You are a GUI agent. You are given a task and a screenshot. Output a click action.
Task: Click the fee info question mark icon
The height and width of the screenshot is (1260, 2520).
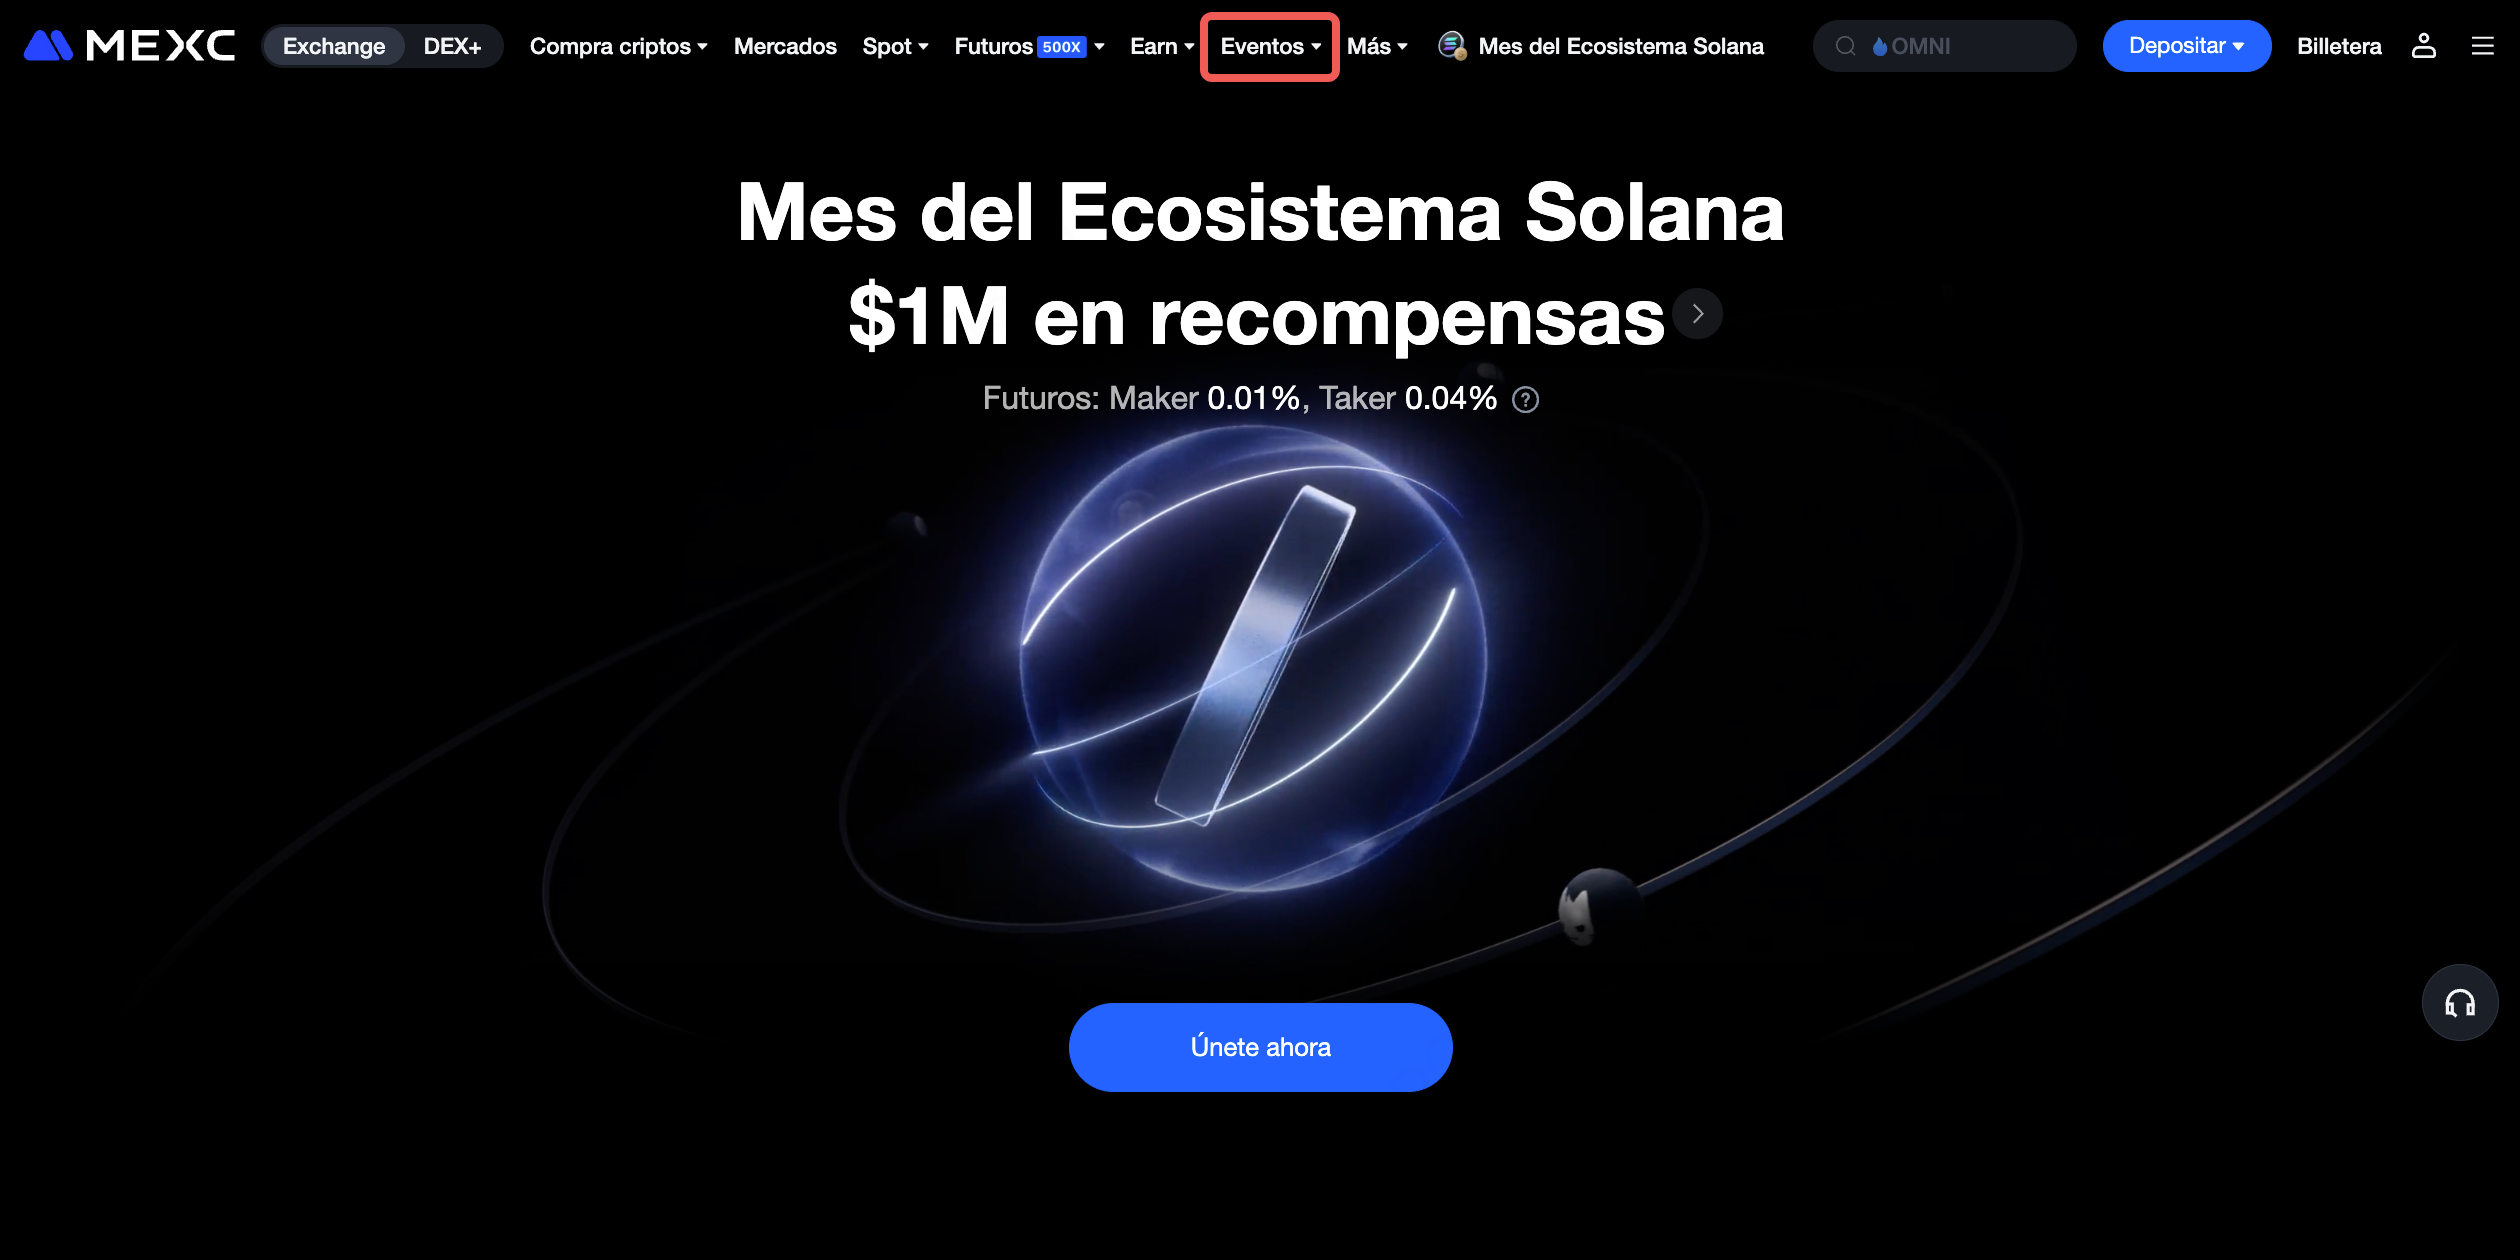[x=1526, y=400]
